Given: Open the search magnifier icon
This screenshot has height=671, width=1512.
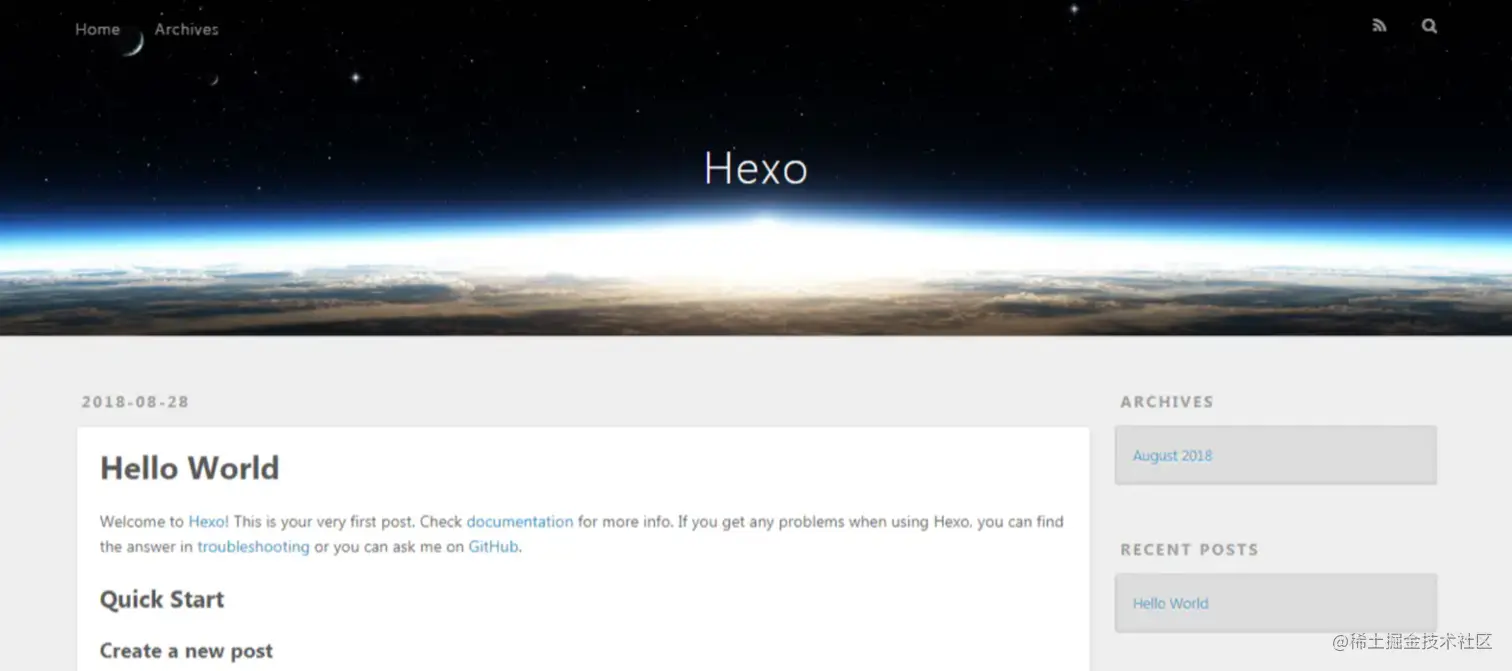Looking at the screenshot, I should [x=1429, y=26].
